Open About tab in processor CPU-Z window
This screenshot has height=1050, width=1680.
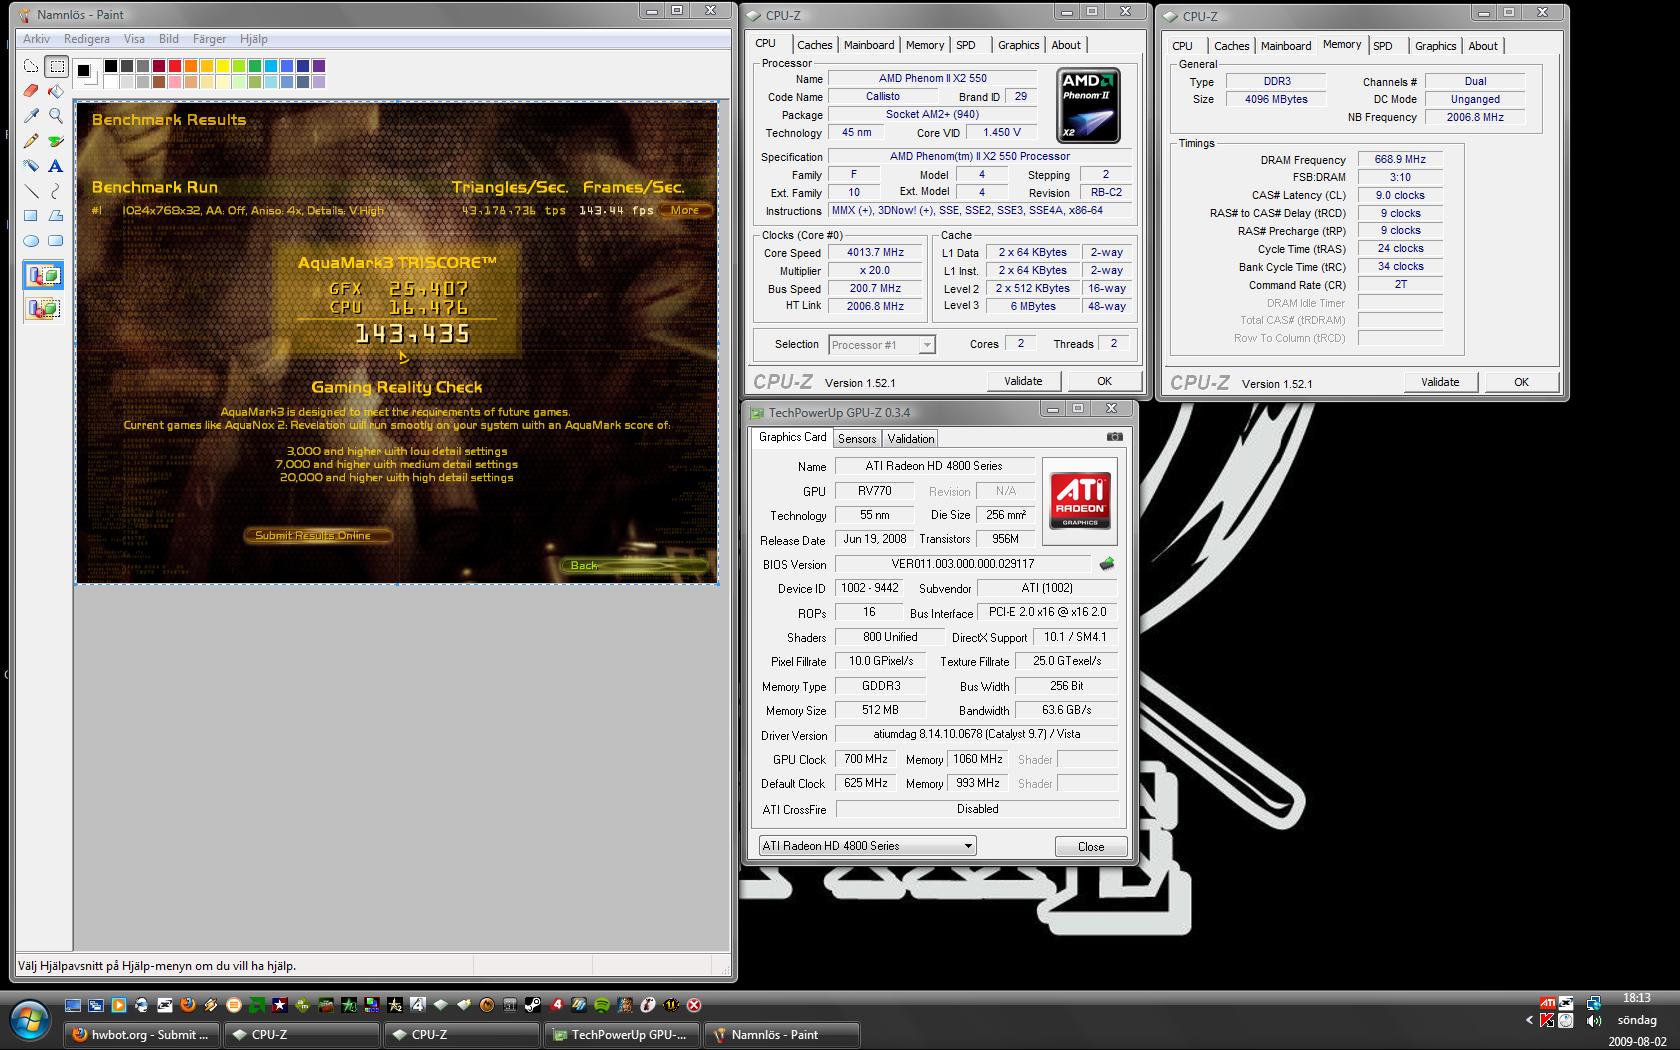coord(1066,45)
